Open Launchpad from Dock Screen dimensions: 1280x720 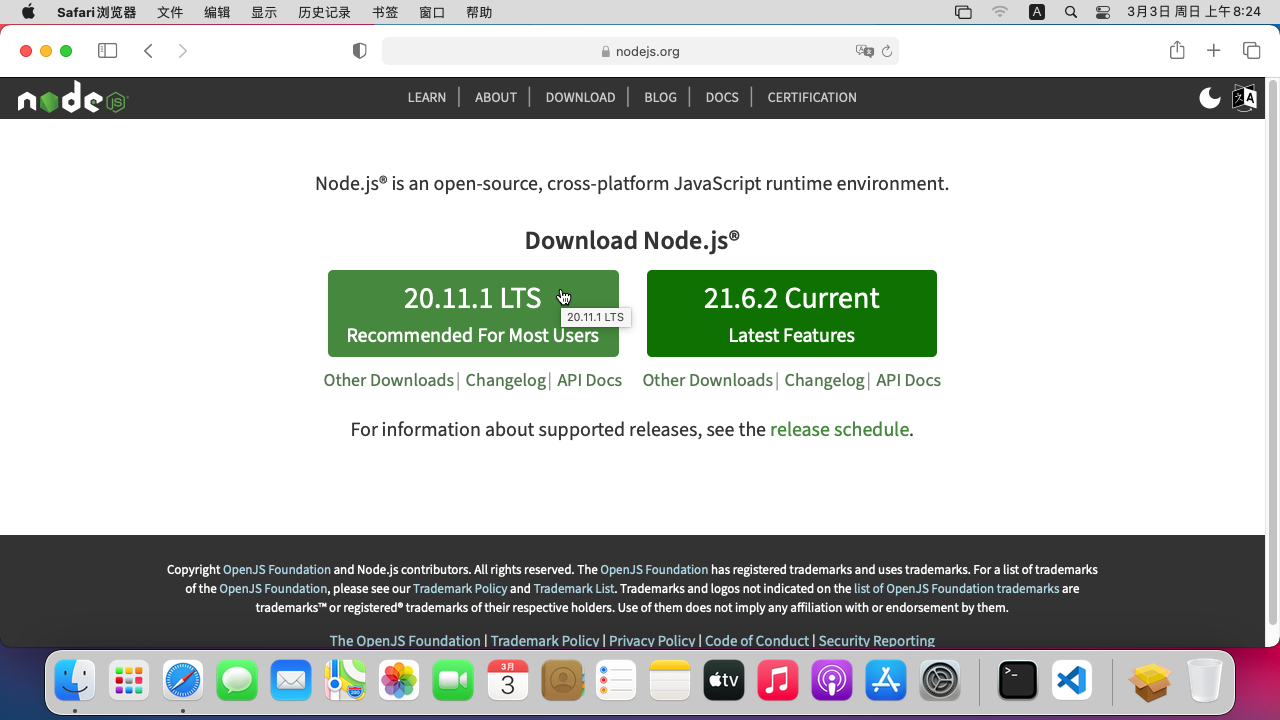pyautogui.click(x=129, y=681)
